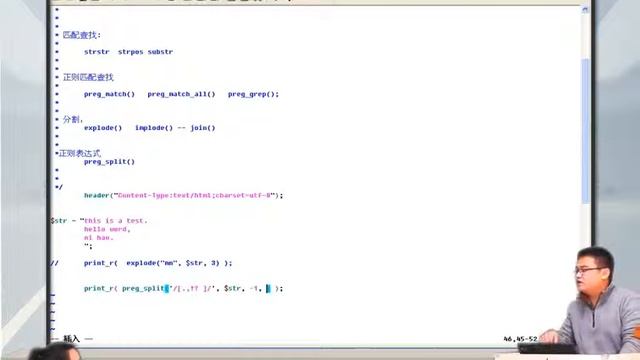Click the 'preg_match()' text
Viewport: 640px width, 360px height.
(109, 94)
